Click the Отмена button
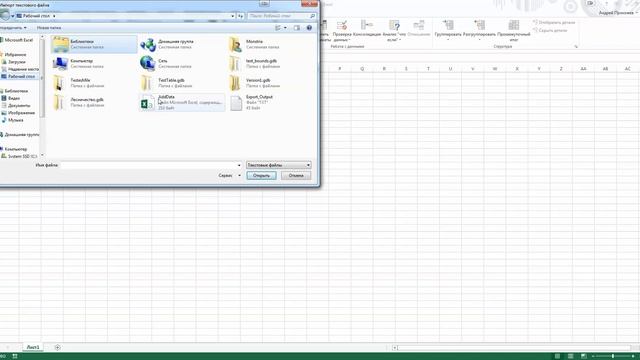 (x=296, y=176)
